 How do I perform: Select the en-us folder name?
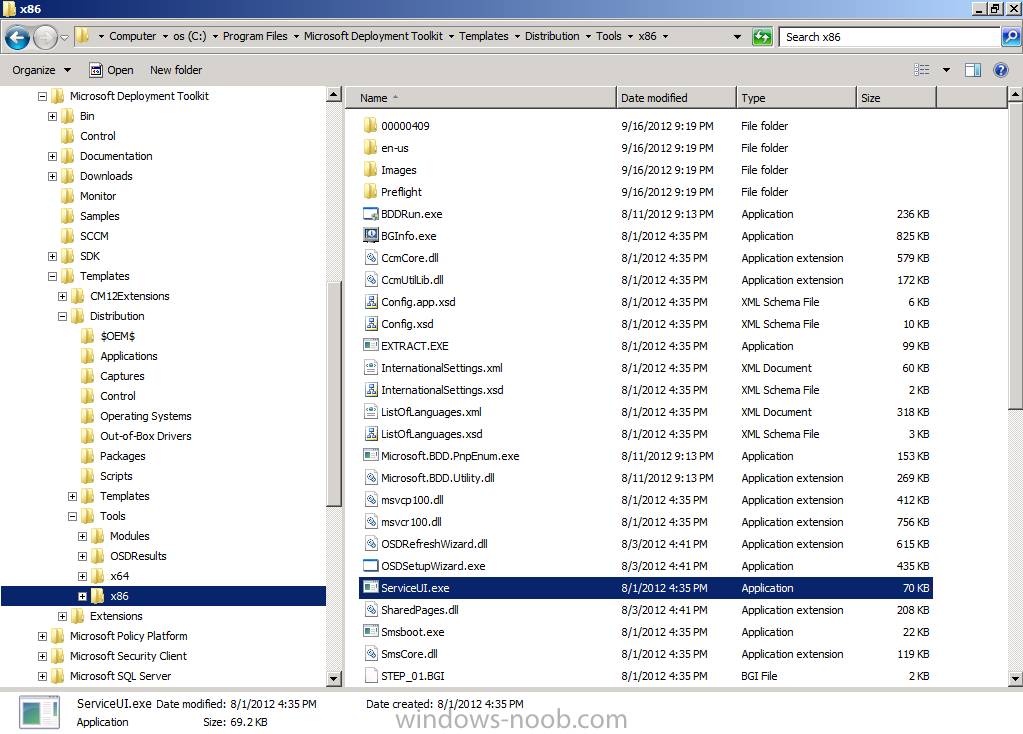pyautogui.click(x=395, y=148)
